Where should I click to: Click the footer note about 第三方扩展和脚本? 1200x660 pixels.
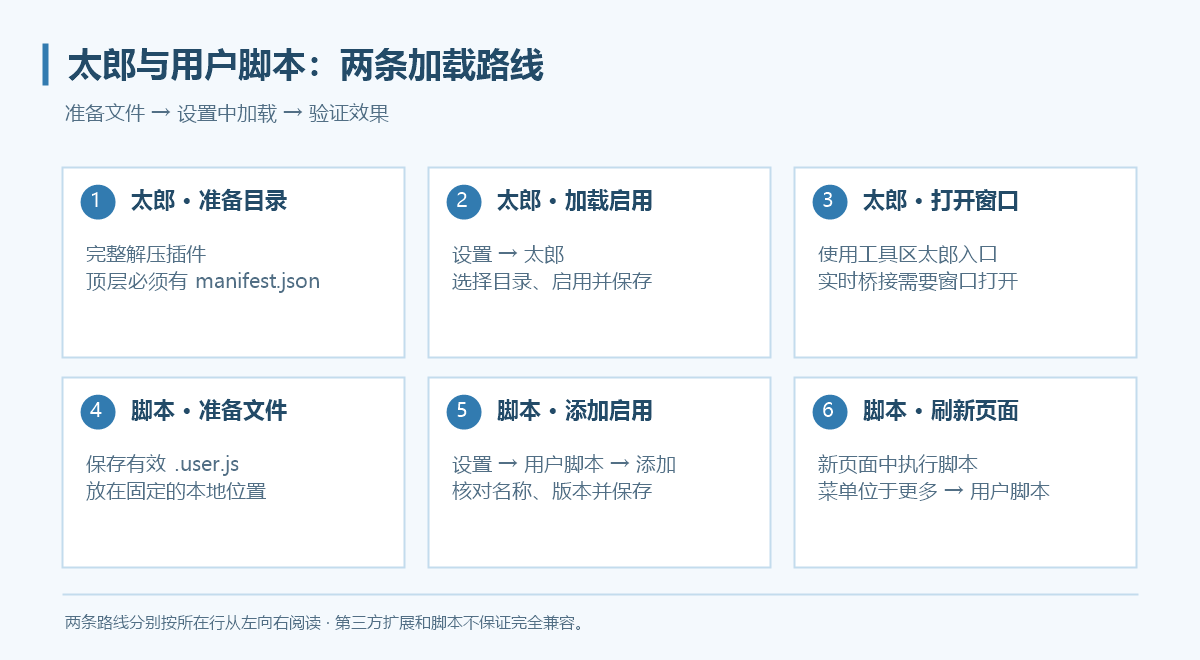click(324, 623)
